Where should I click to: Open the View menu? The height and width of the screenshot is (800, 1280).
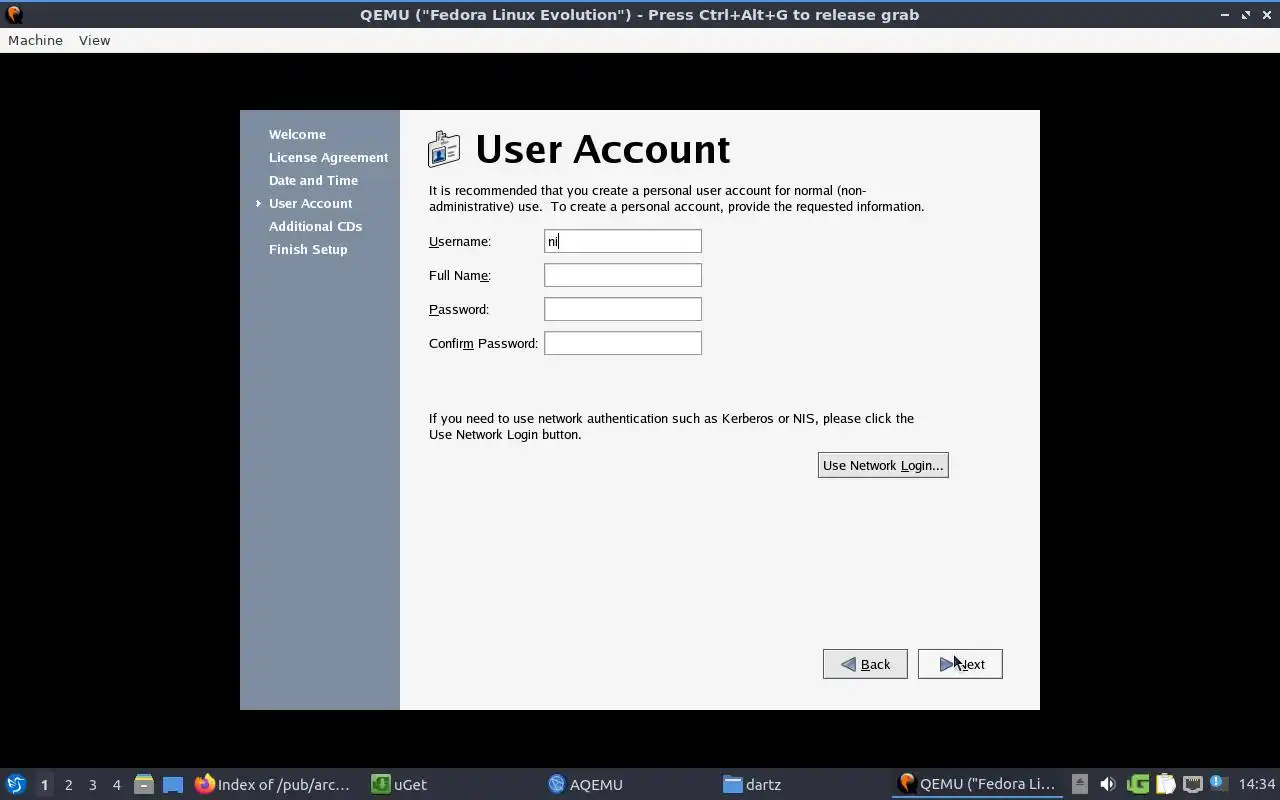(94, 40)
